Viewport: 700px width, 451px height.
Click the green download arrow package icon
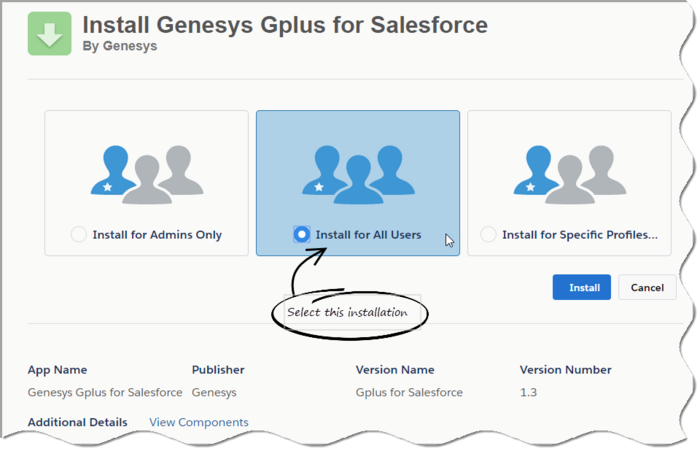coord(50,33)
